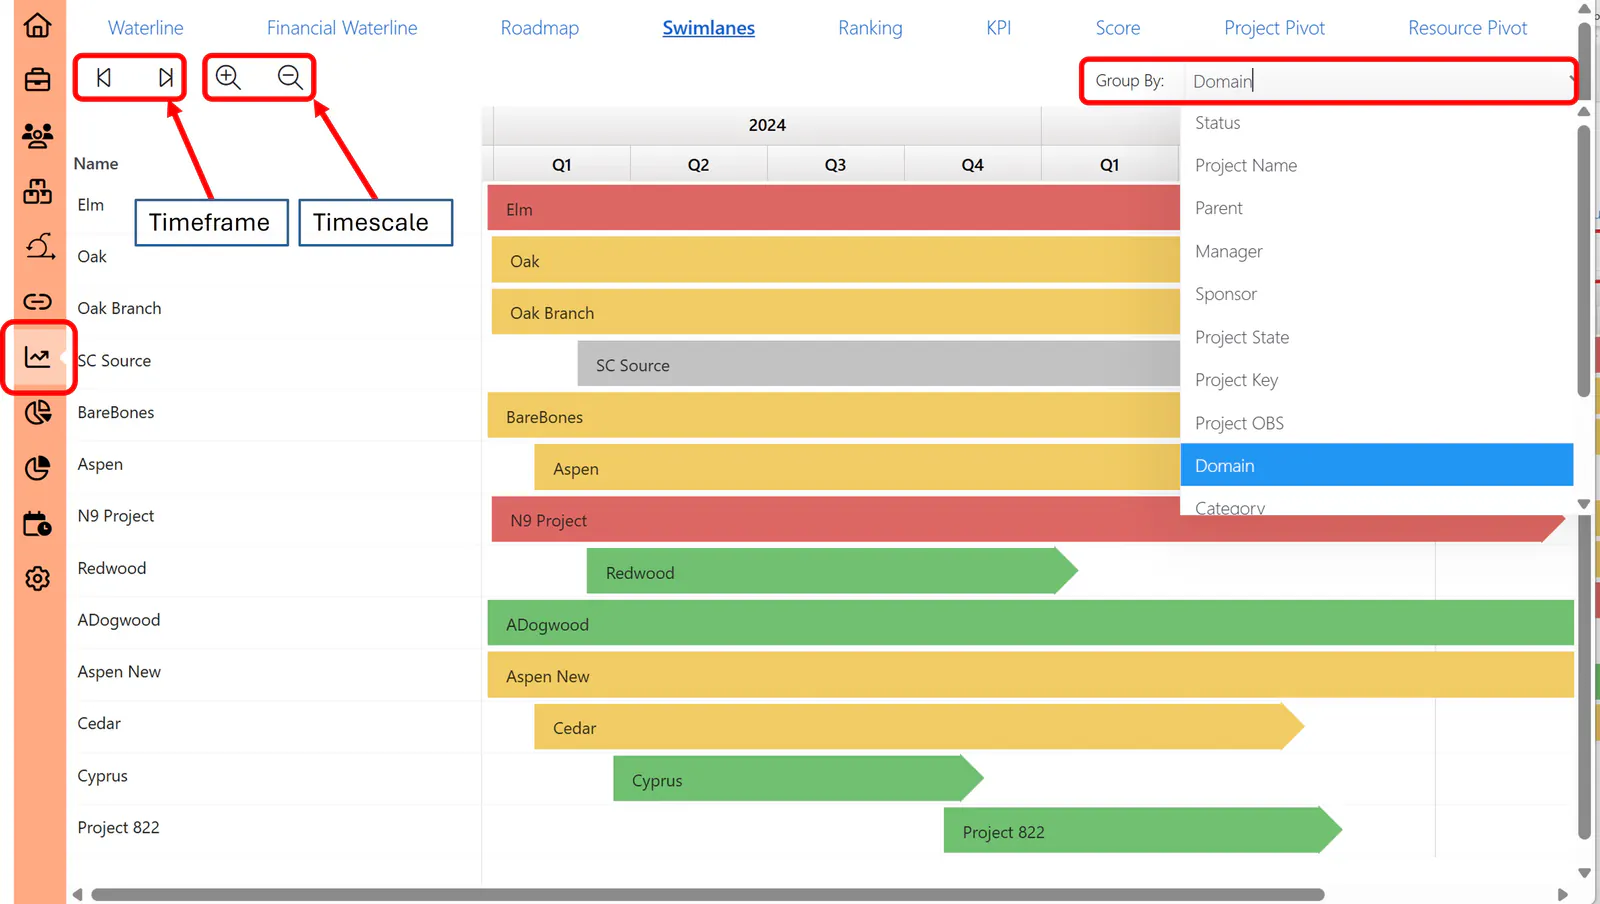Open the KPI tab
This screenshot has height=904, width=1600.
[998, 28]
